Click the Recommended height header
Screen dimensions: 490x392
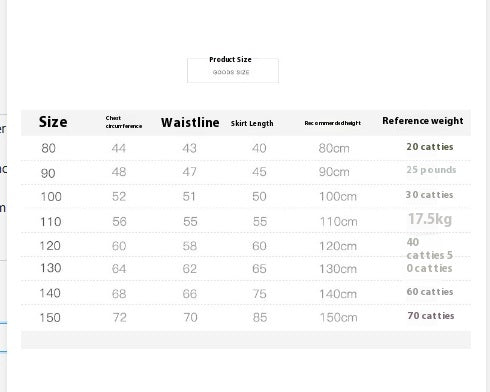pyautogui.click(x=333, y=123)
